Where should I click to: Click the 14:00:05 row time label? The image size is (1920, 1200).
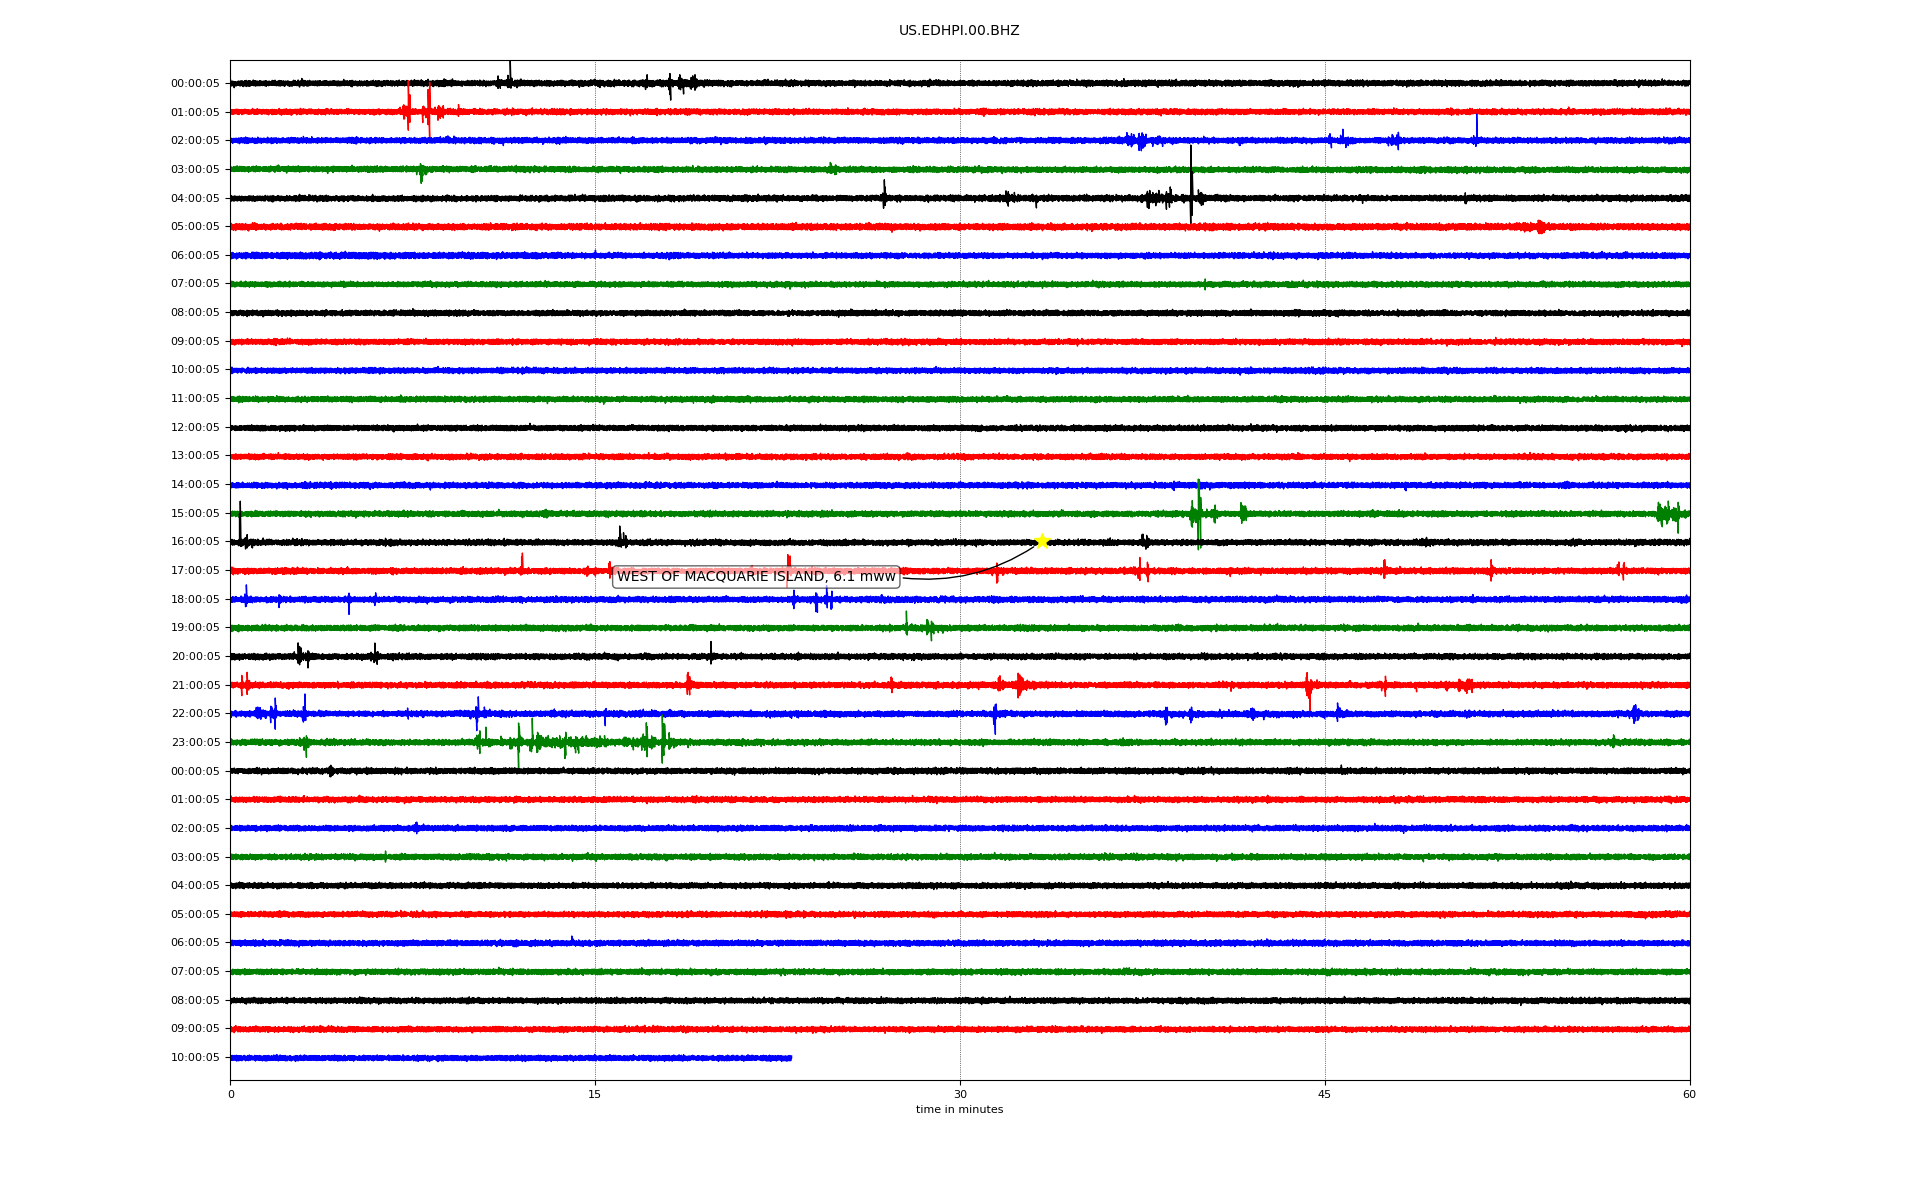[195, 485]
